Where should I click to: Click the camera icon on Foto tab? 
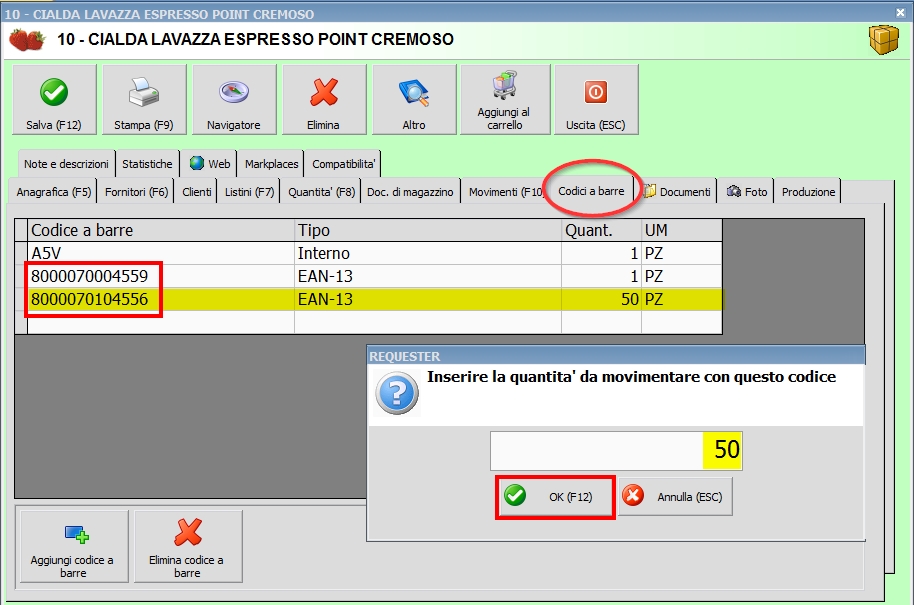click(x=734, y=191)
